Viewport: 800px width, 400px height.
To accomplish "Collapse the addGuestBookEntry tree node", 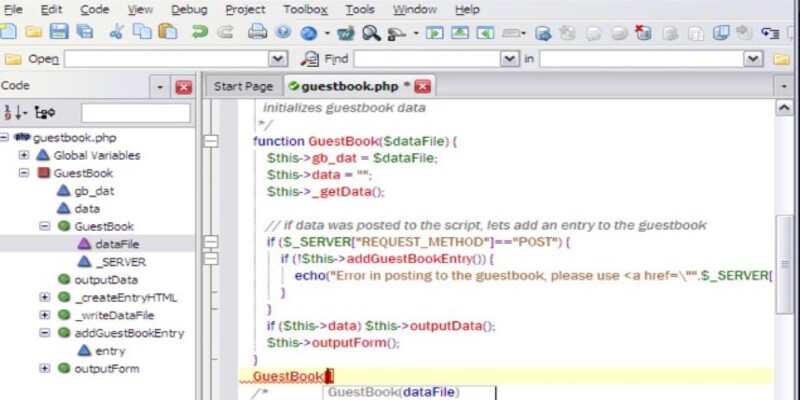I will tap(45, 333).
